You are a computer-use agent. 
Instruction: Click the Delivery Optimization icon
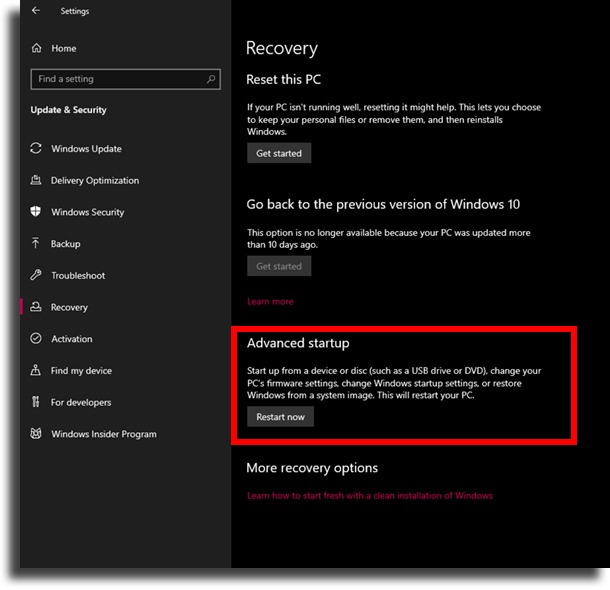tap(36, 180)
